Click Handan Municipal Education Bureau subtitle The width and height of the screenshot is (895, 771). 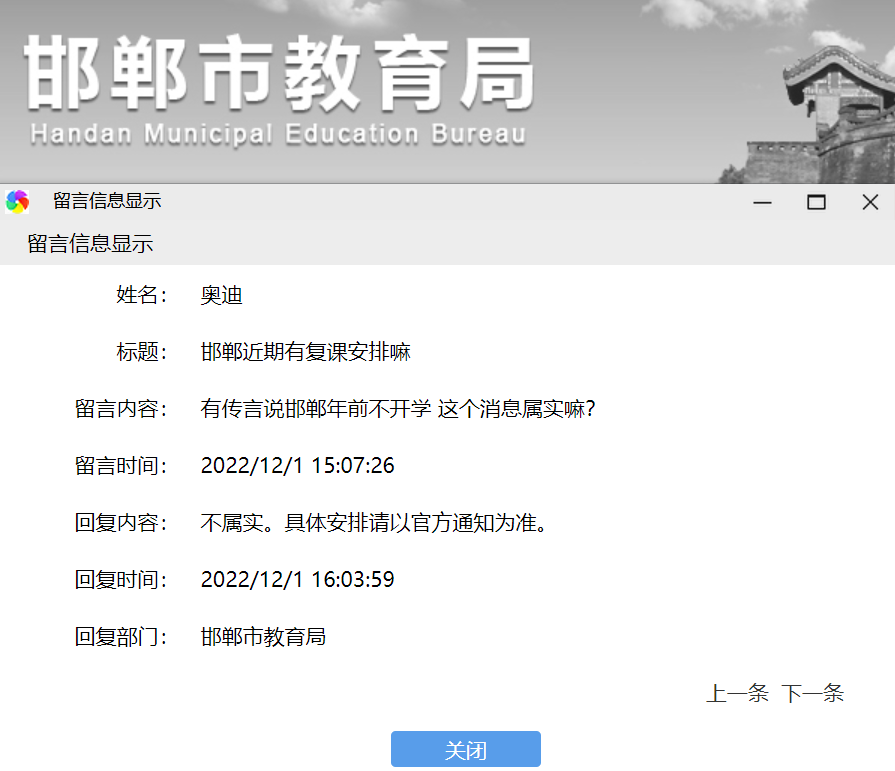click(x=278, y=134)
